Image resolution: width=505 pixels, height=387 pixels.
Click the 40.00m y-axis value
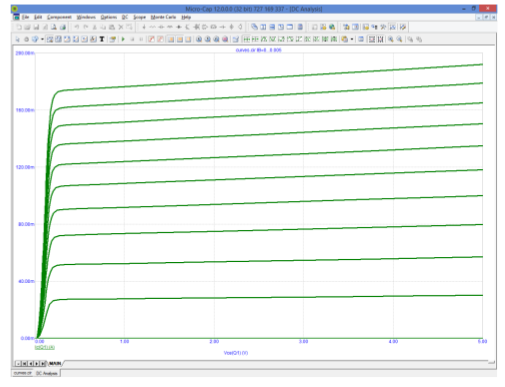(26, 281)
